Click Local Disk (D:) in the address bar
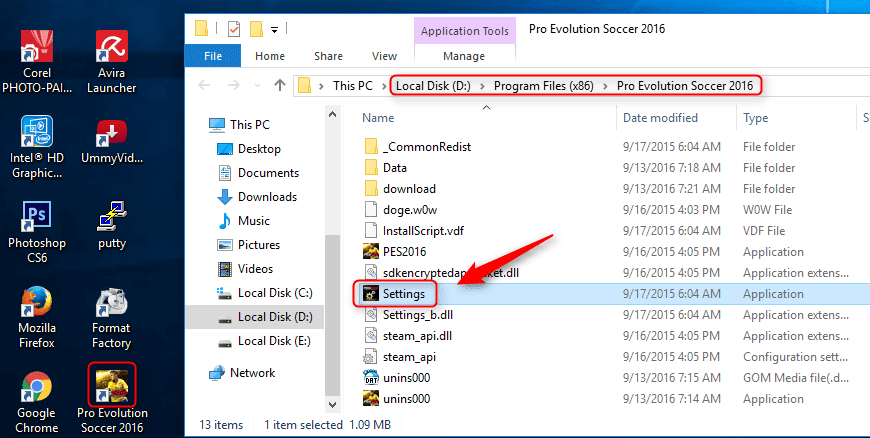The width and height of the screenshot is (870, 438). (433, 86)
